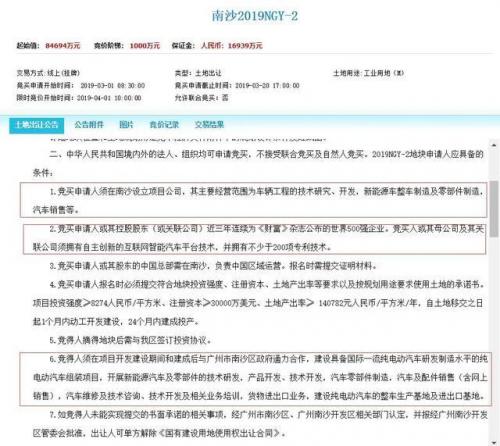This screenshot has height=446, width=500.
Task: Click the scrollbar up arrow in announcement panel
Action: pyautogui.click(x=494, y=145)
